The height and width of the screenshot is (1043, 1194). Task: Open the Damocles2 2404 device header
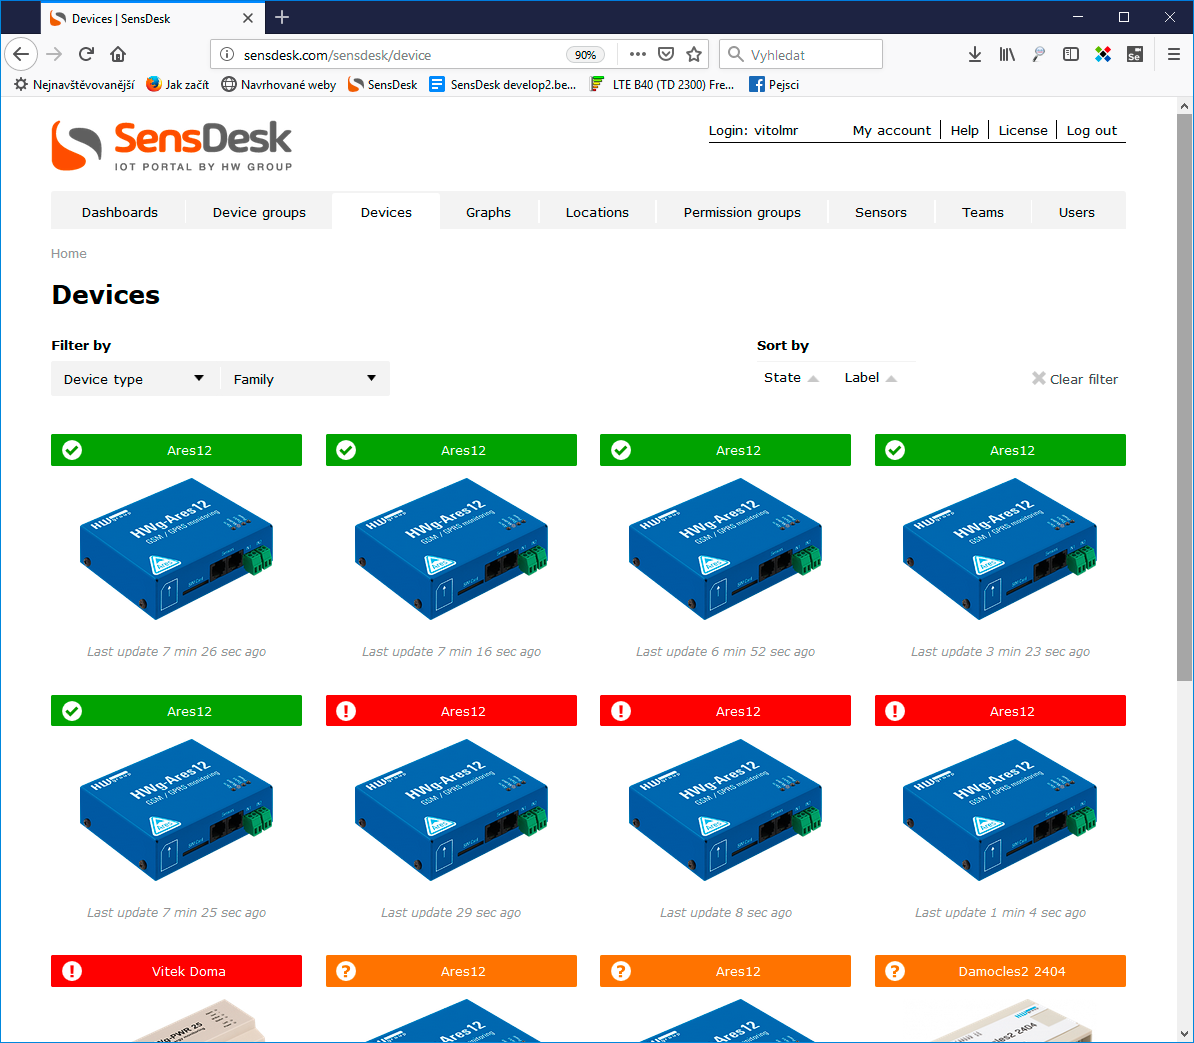[x=1000, y=971]
